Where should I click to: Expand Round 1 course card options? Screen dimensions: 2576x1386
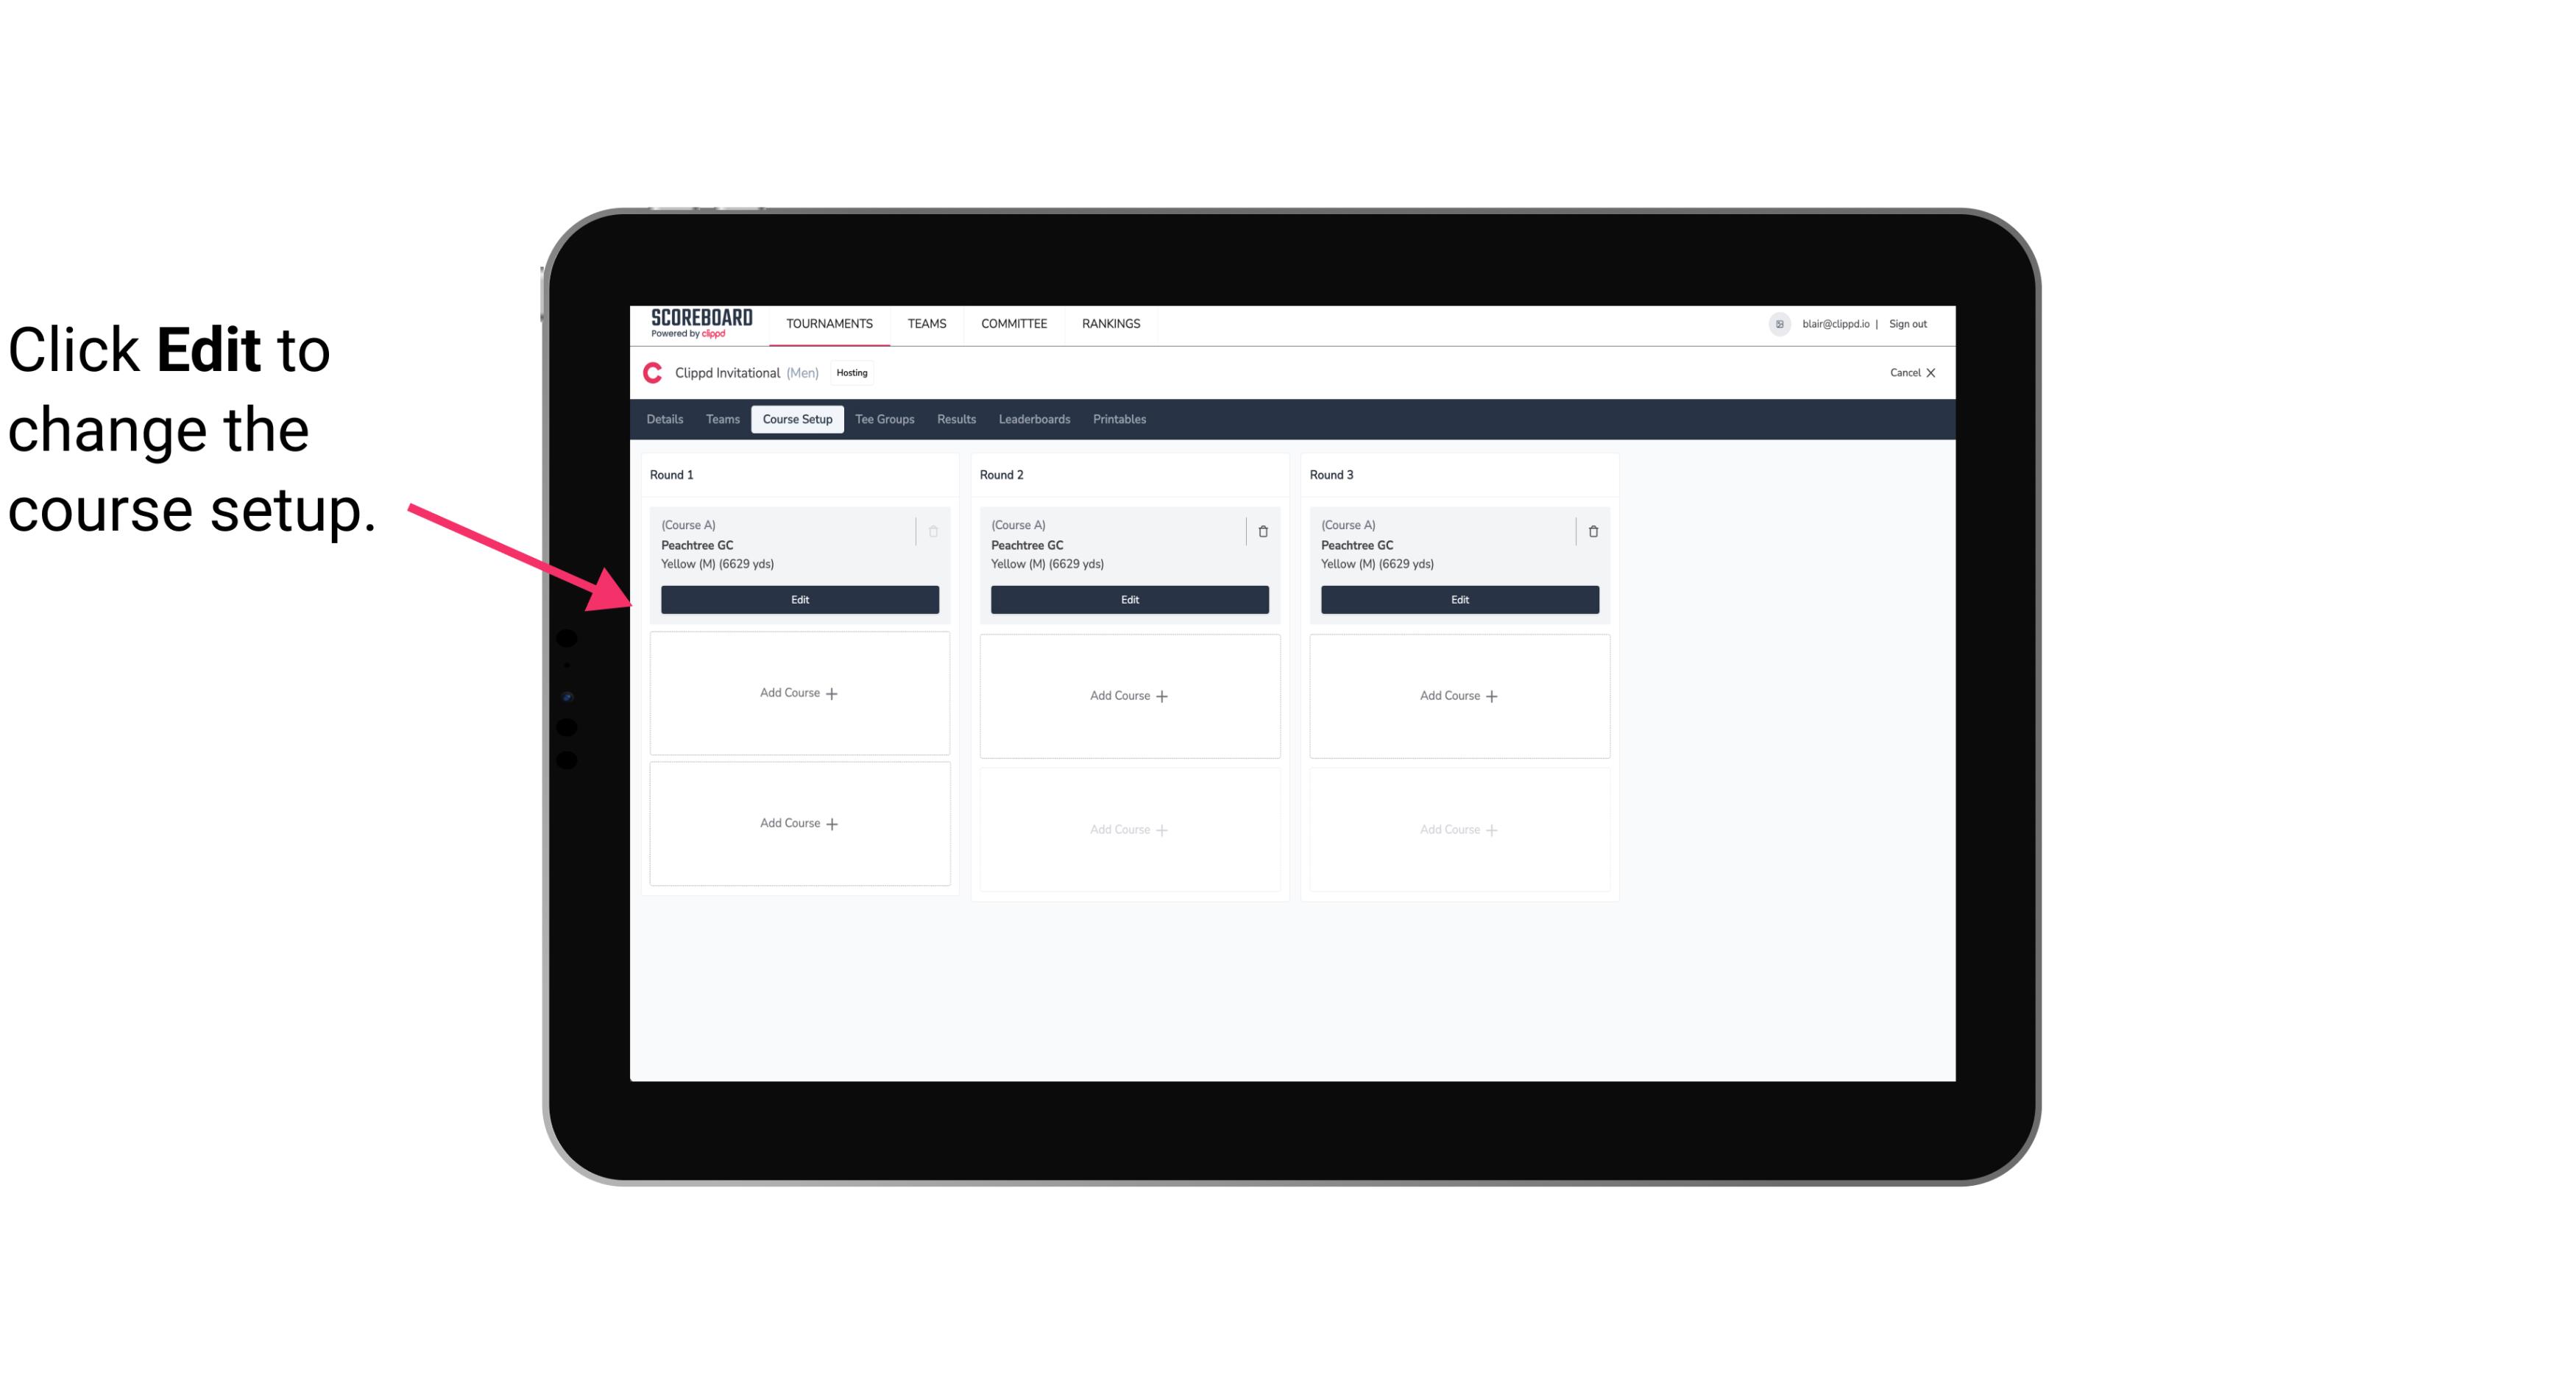[x=932, y=531]
